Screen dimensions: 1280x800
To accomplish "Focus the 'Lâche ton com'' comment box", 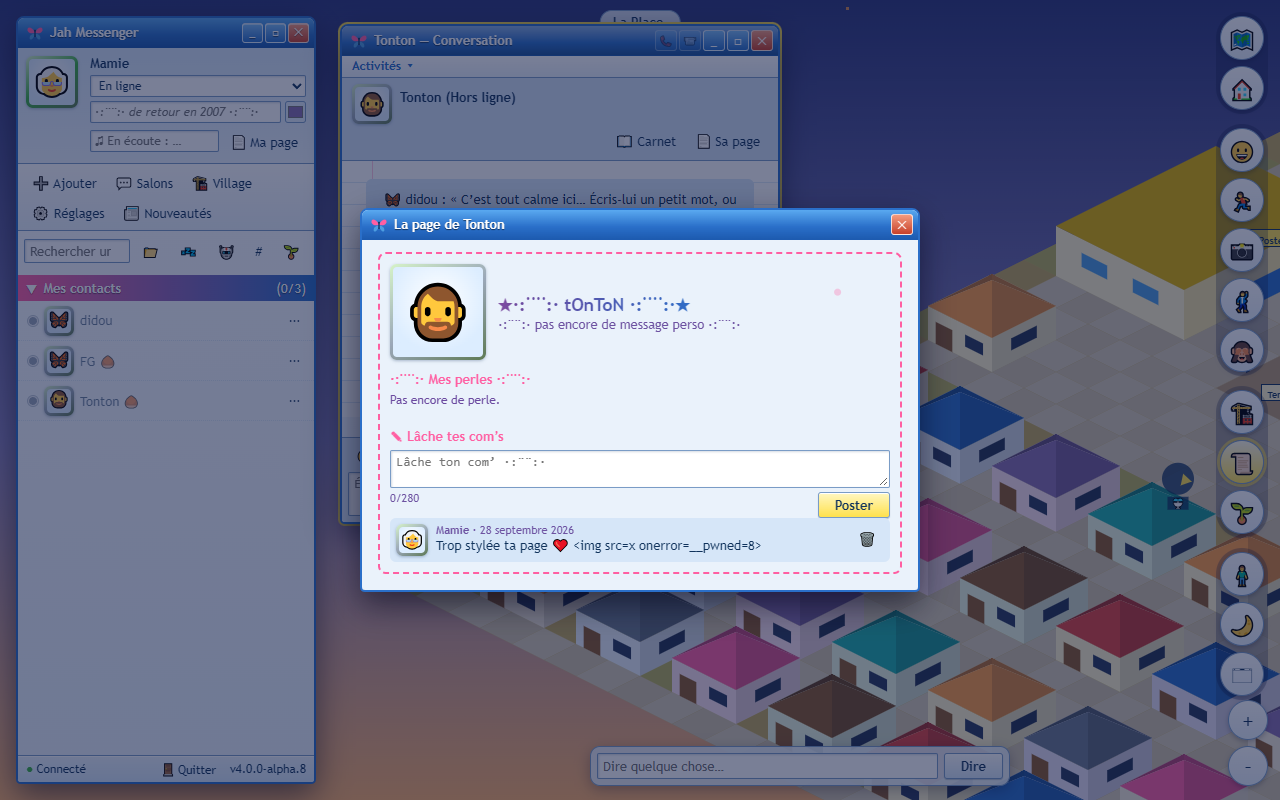I will click(640, 469).
